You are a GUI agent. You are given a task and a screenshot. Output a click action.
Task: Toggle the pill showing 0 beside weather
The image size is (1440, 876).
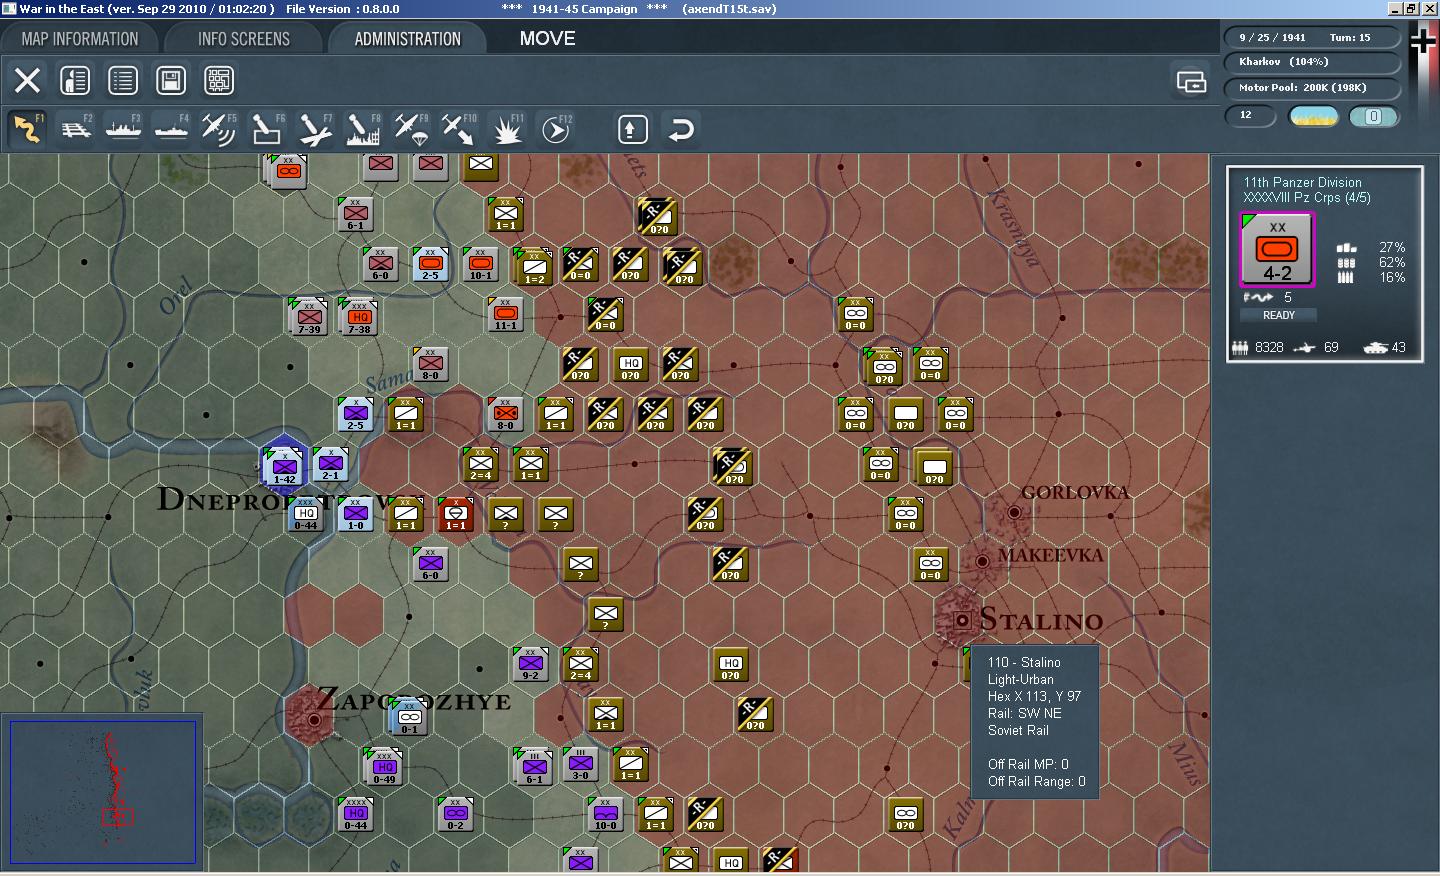(1373, 116)
